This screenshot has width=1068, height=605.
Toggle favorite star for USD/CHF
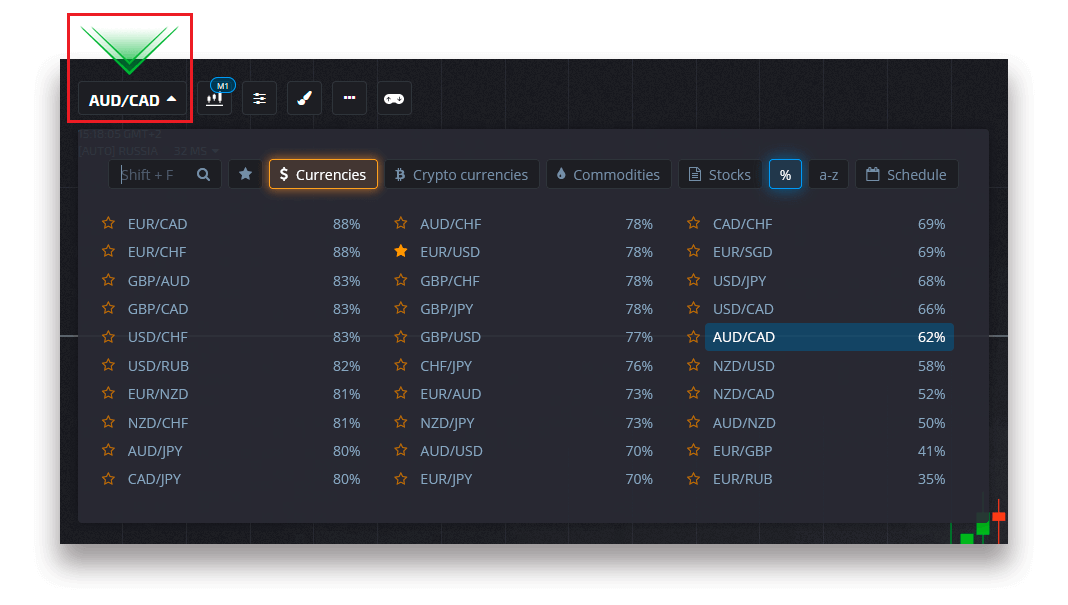[x=108, y=337]
